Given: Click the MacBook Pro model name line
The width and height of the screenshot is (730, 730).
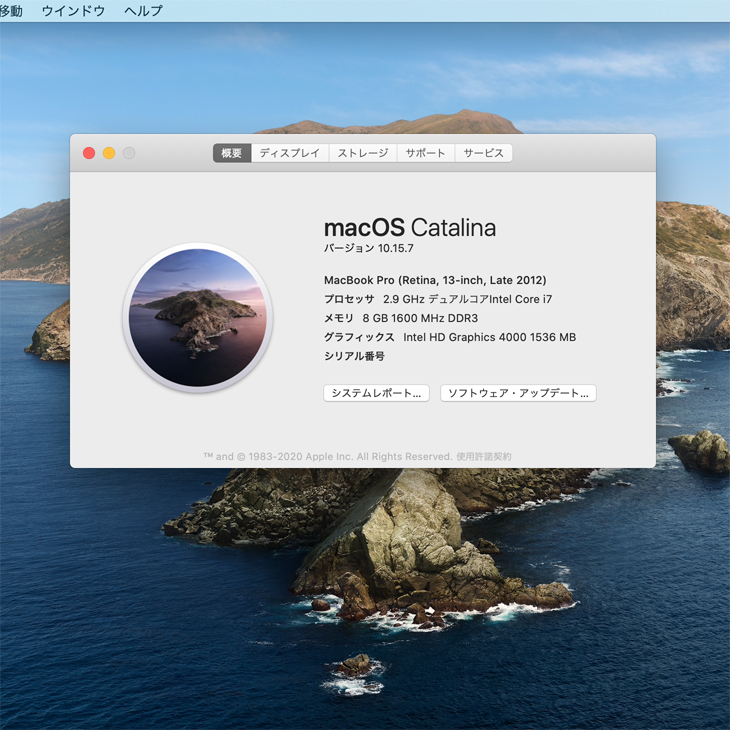Looking at the screenshot, I should click(x=435, y=280).
